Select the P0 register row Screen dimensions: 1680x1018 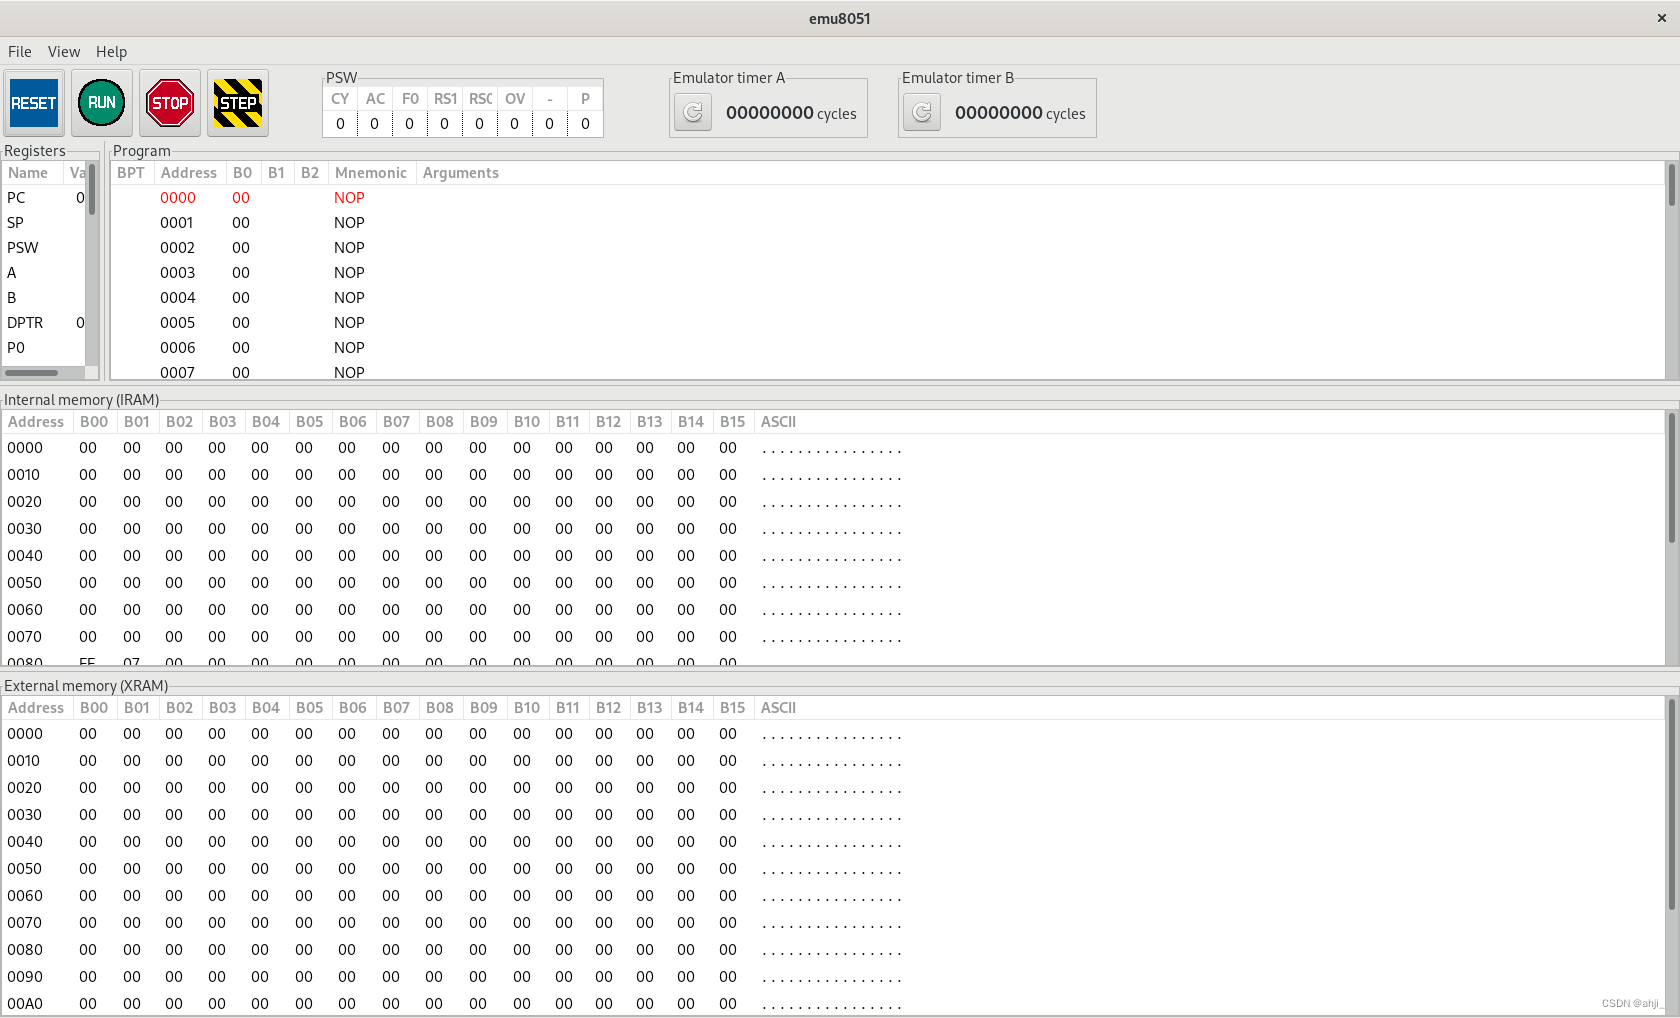45,348
